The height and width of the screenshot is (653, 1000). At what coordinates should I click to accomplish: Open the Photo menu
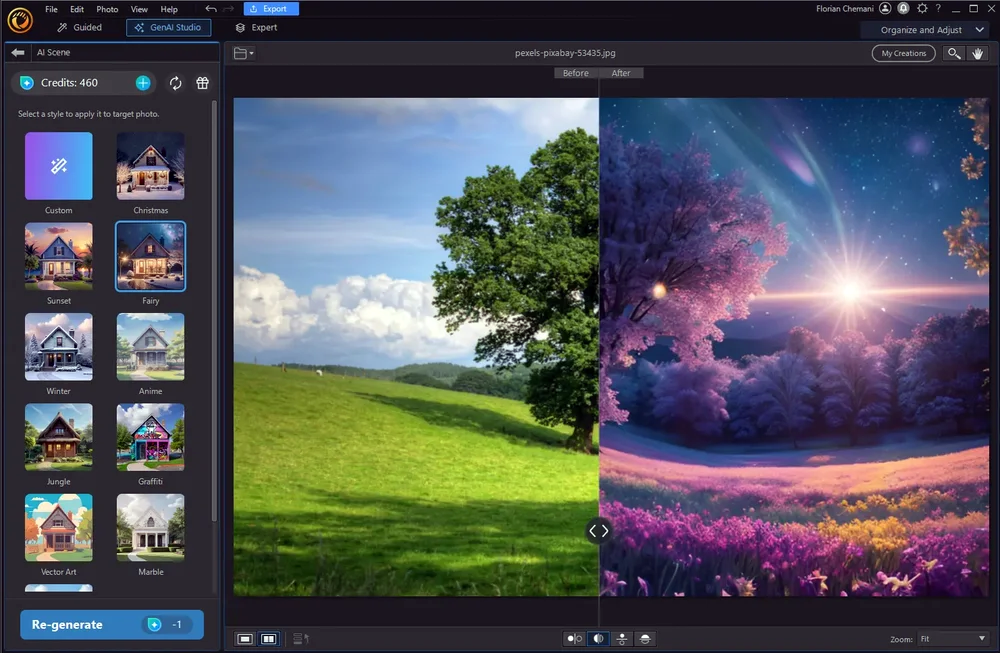(107, 9)
